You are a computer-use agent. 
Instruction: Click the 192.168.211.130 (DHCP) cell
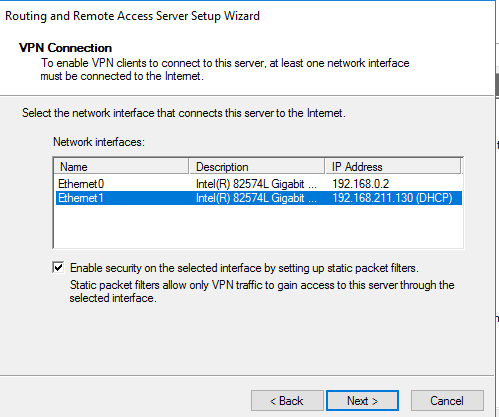pos(392,198)
